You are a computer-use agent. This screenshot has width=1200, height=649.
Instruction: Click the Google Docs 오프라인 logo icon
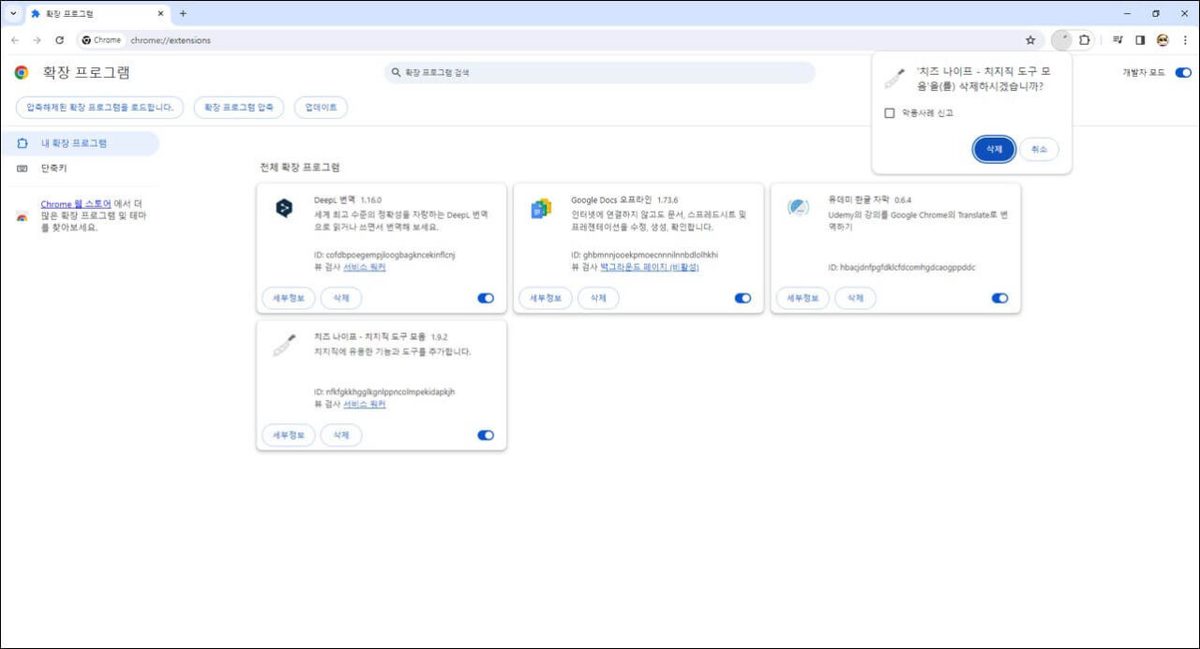coord(541,208)
